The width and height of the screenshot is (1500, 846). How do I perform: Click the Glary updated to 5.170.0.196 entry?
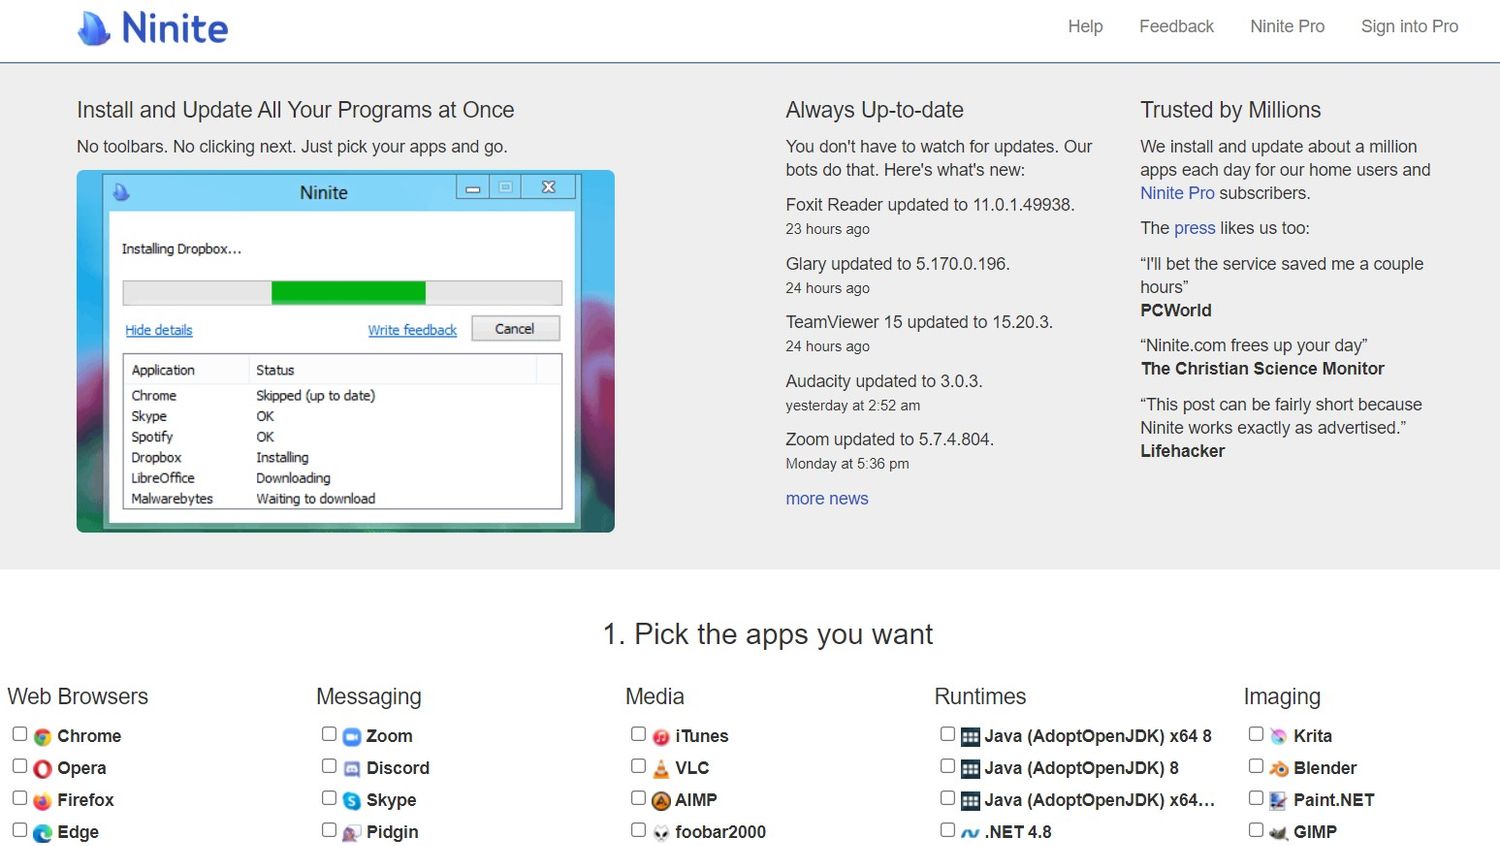click(x=898, y=264)
